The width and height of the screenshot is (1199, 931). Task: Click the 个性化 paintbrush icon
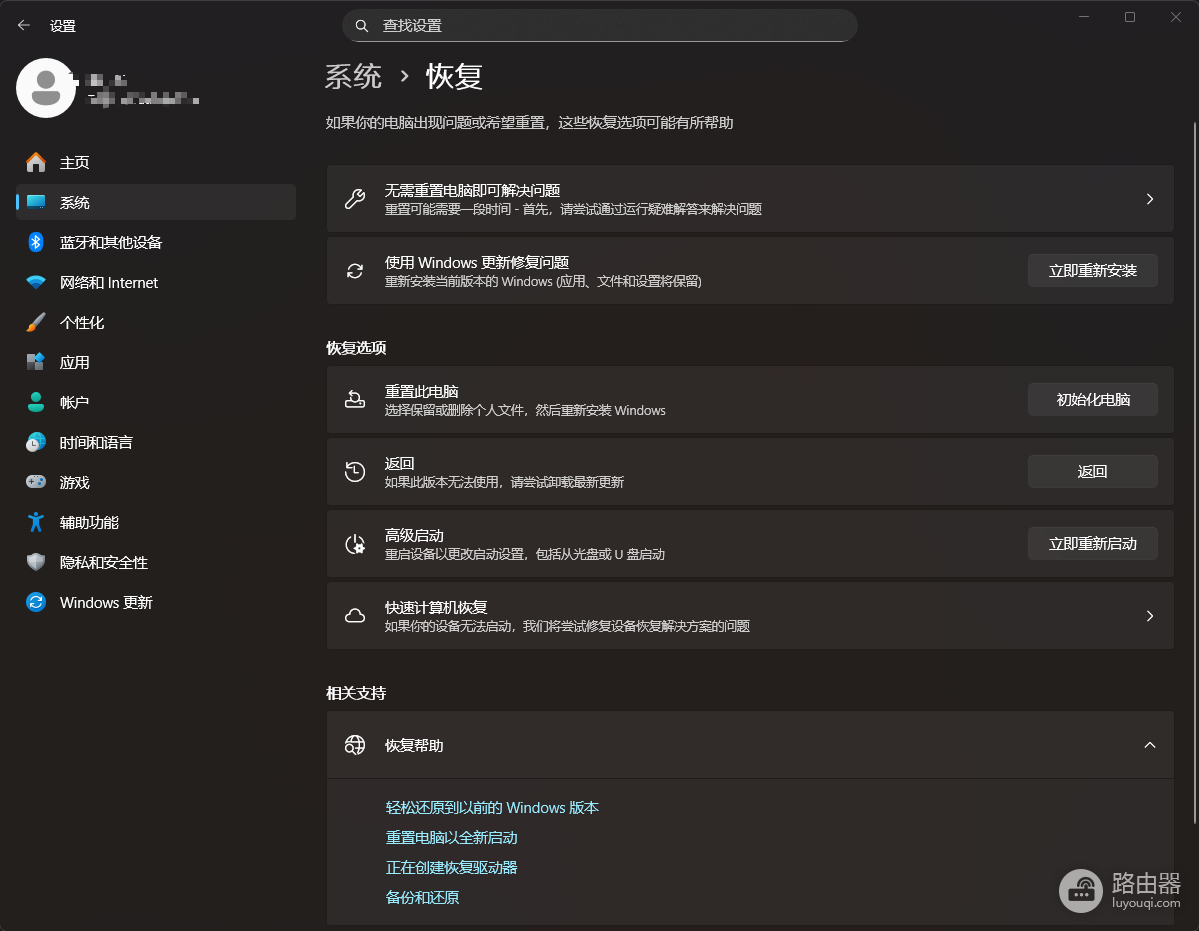tap(36, 322)
